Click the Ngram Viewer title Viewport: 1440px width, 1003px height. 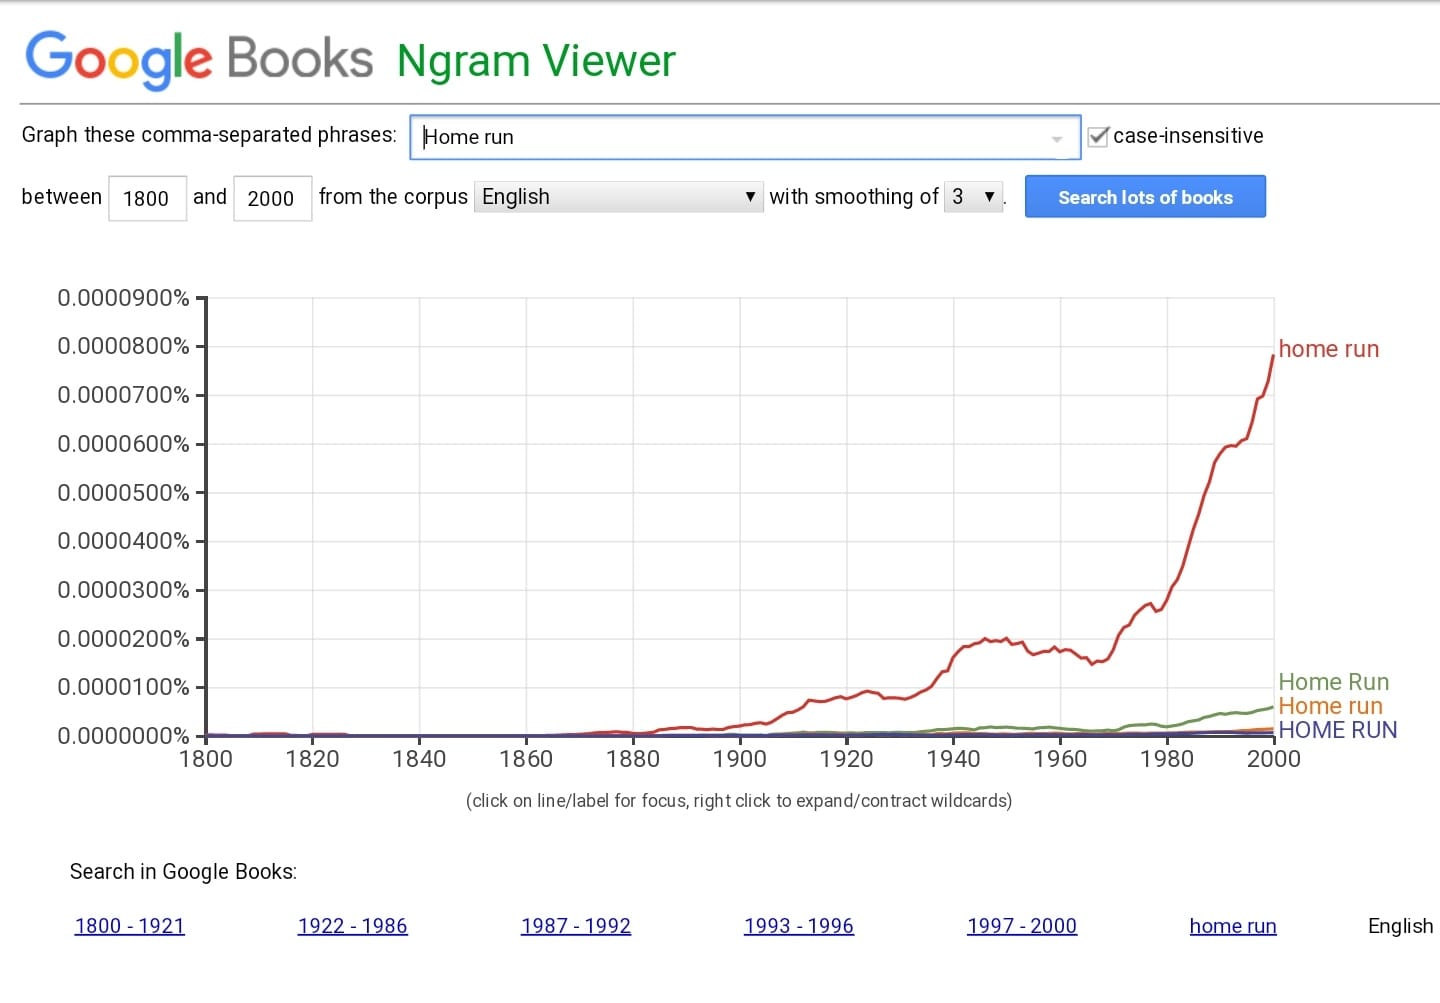coord(536,61)
